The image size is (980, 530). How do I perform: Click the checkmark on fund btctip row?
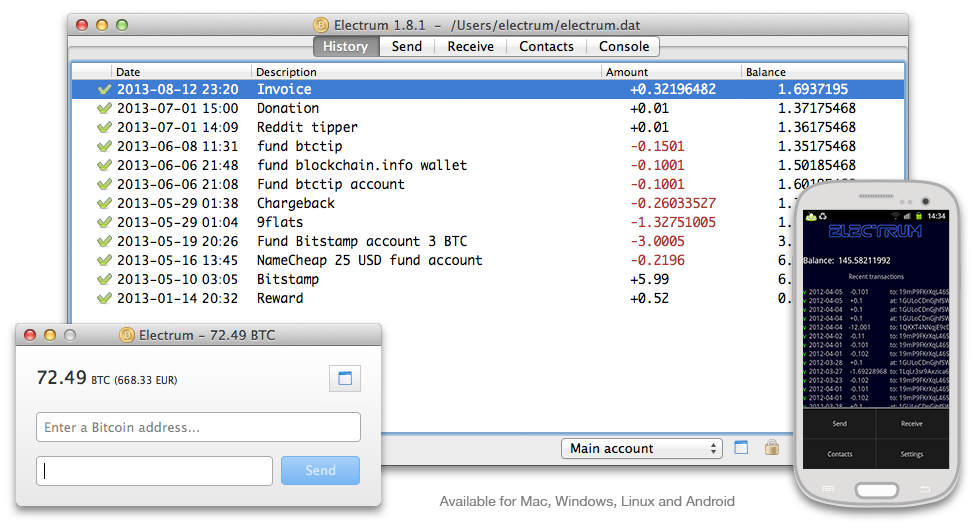coord(104,146)
